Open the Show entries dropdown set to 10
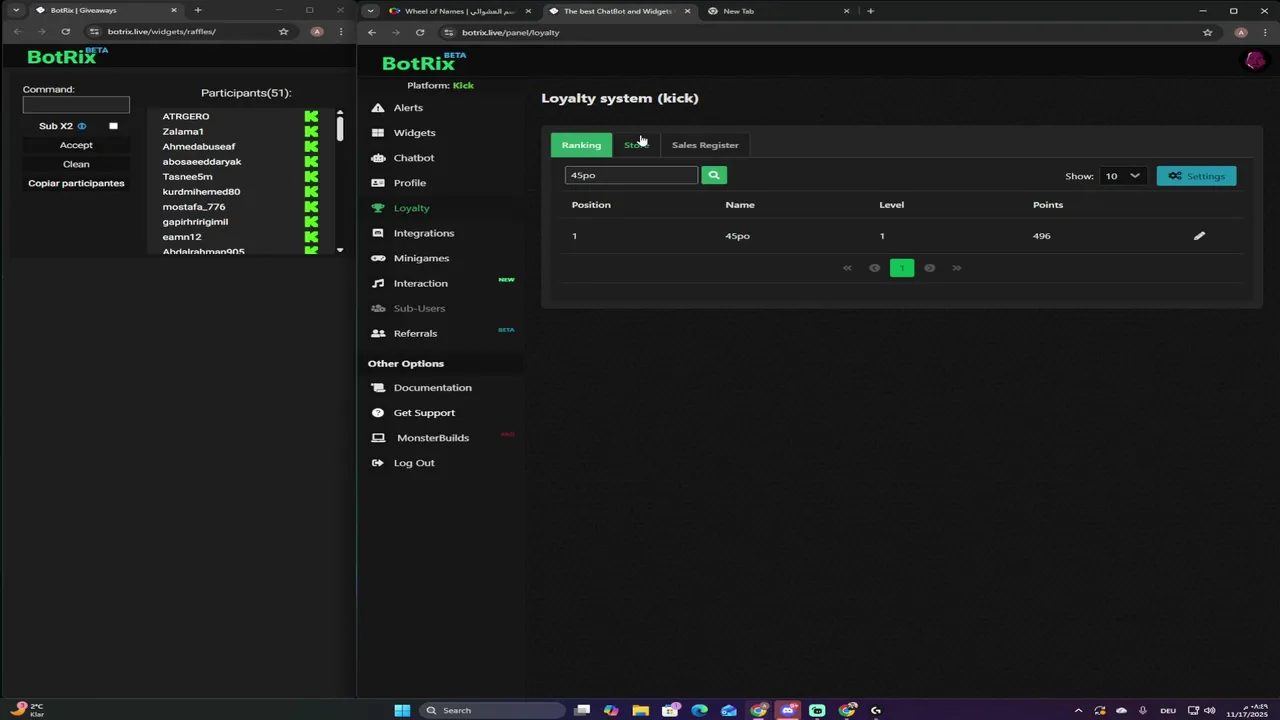 [x=1121, y=176]
